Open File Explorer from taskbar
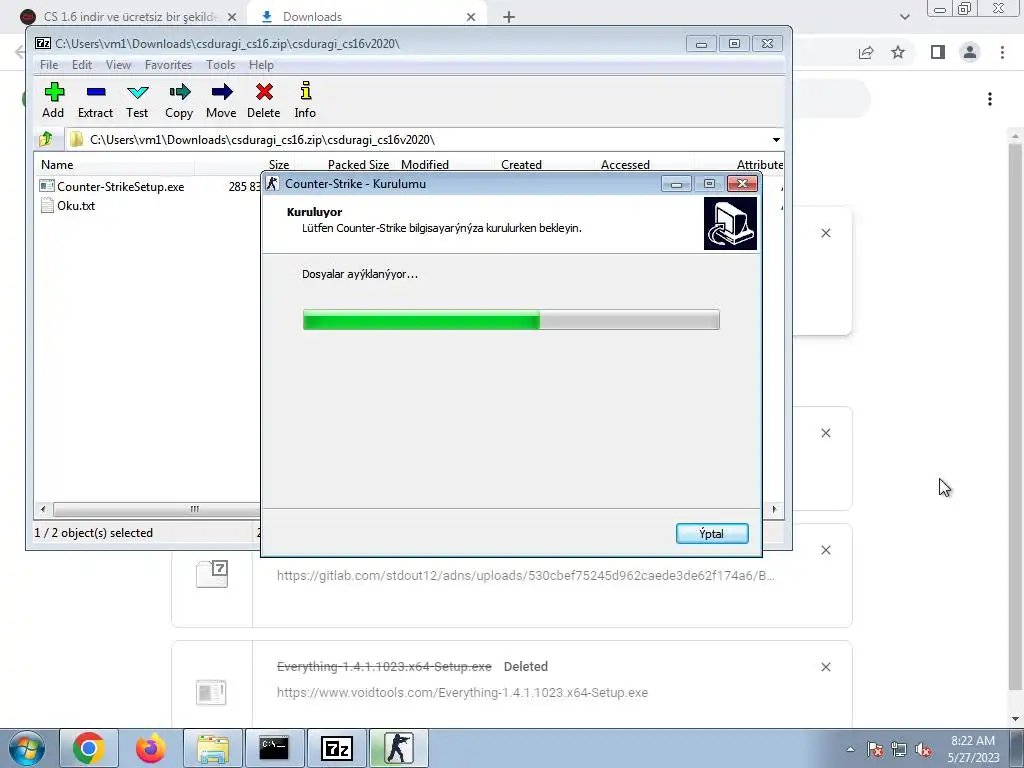Screen dimensions: 1024x768 point(213,748)
